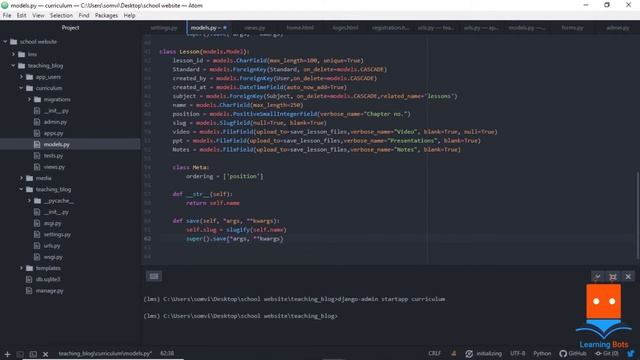Click the editor vertical scrollbar
The height and width of the screenshot is (360, 640).
pyautogui.click(x=638, y=216)
